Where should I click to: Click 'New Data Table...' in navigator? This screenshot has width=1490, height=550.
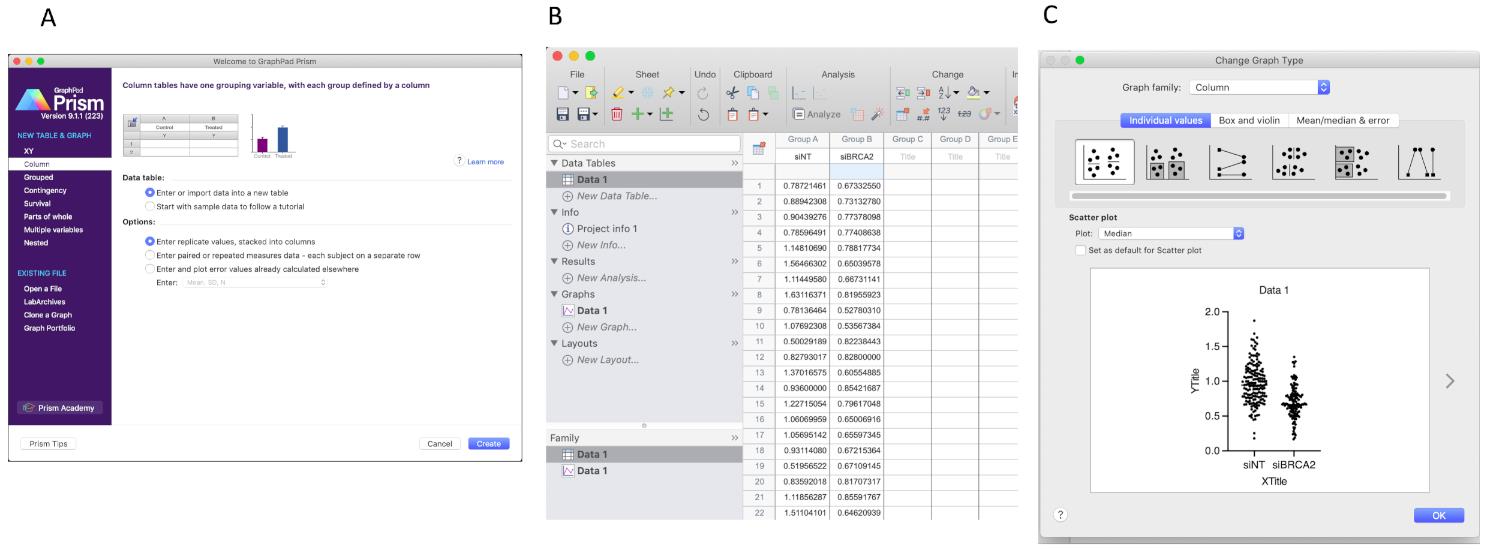click(616, 195)
